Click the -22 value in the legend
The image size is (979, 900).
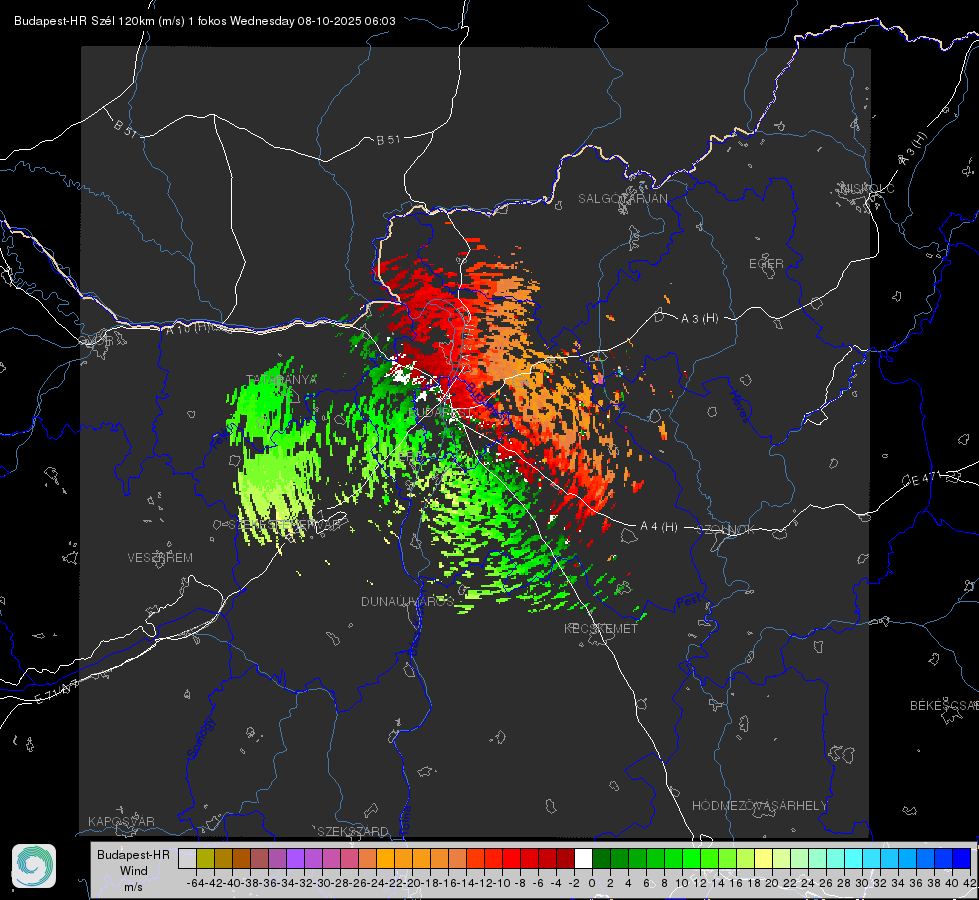pyautogui.click(x=393, y=883)
